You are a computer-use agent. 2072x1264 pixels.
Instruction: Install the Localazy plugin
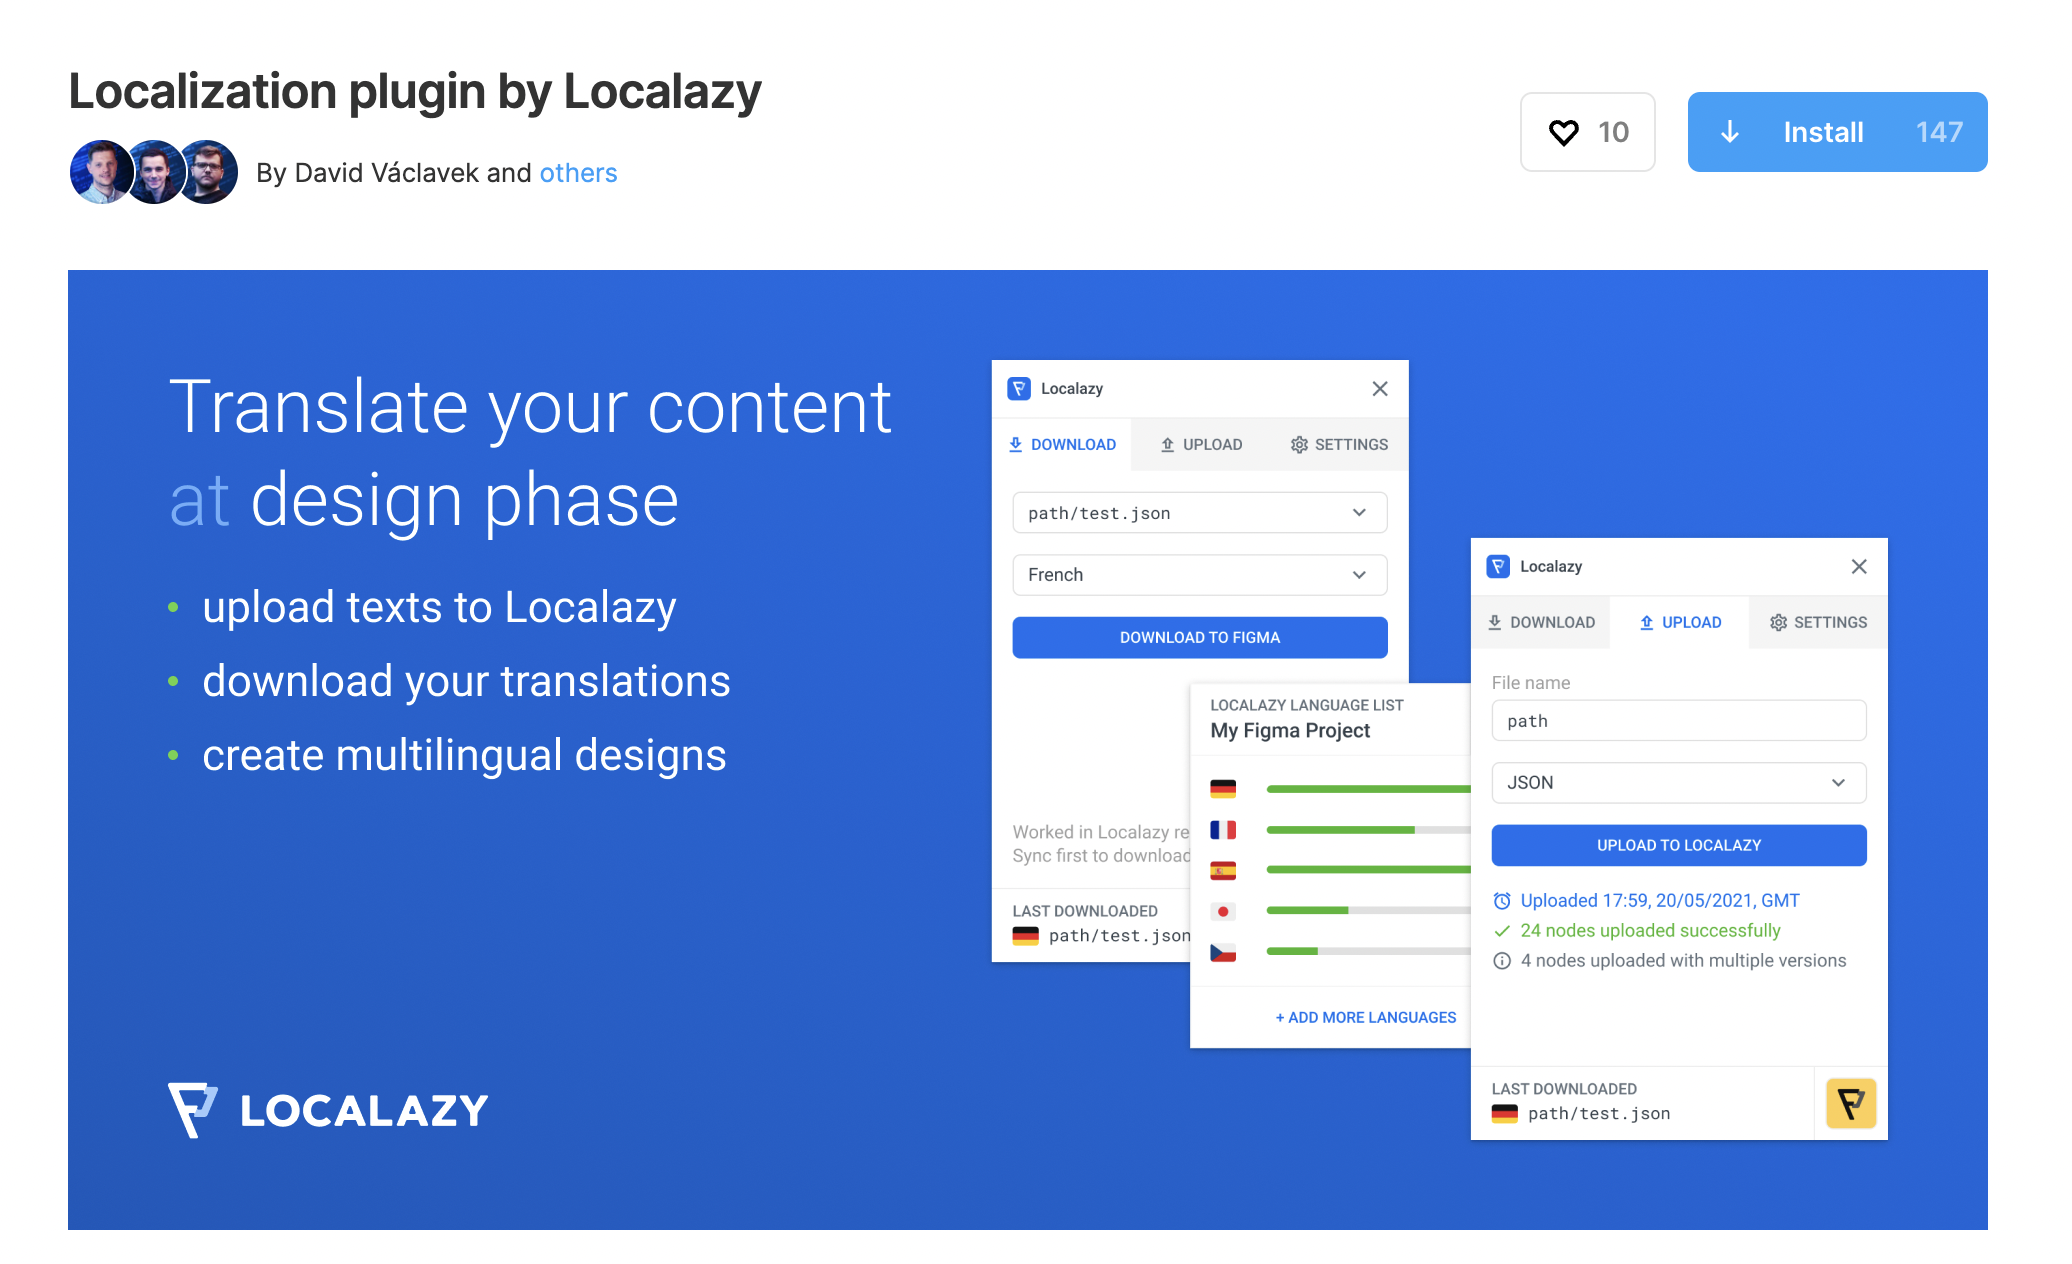[x=1837, y=132]
